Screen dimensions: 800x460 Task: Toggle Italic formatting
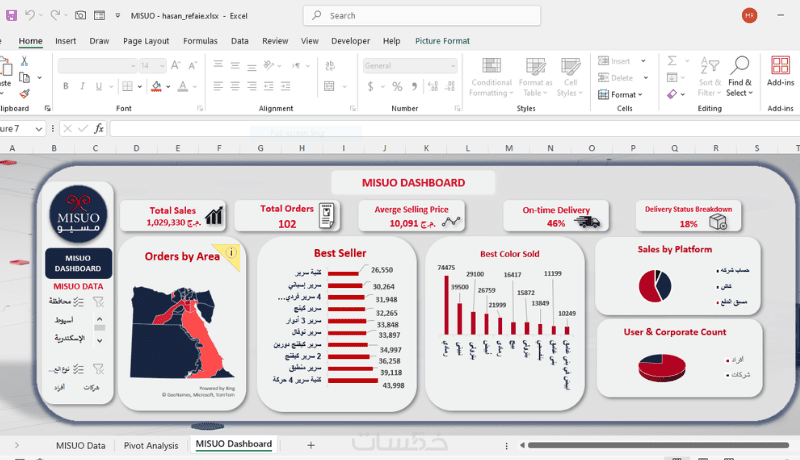(82, 86)
